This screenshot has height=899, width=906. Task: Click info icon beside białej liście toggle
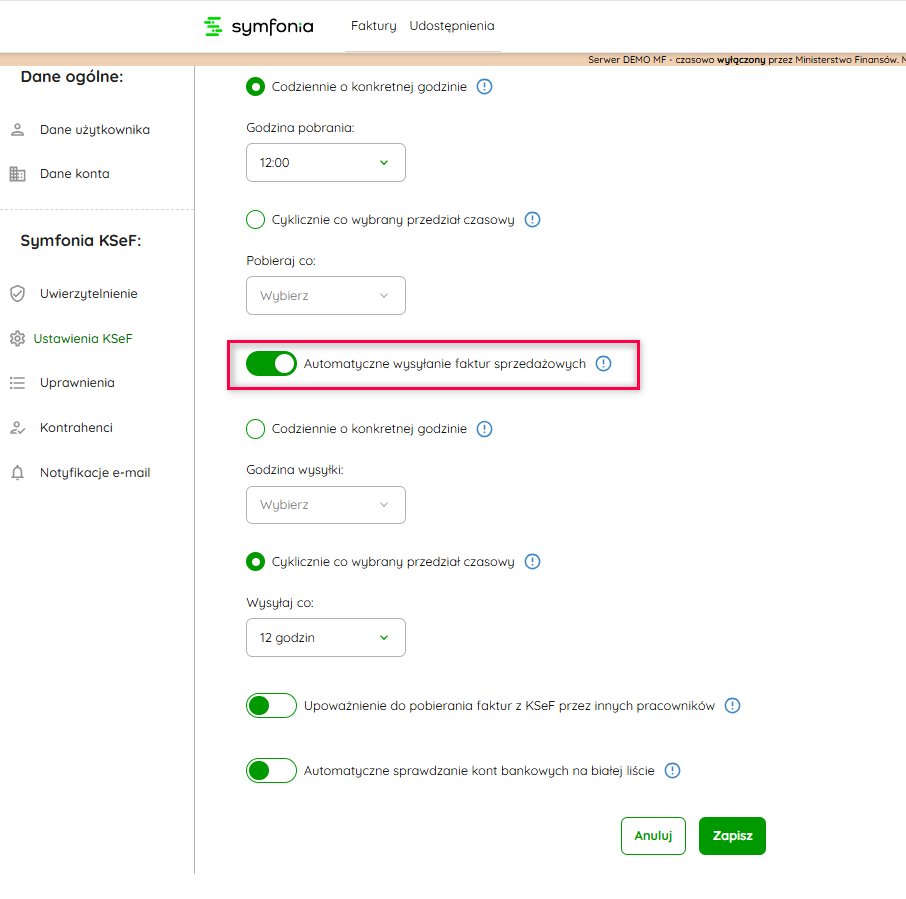(673, 771)
